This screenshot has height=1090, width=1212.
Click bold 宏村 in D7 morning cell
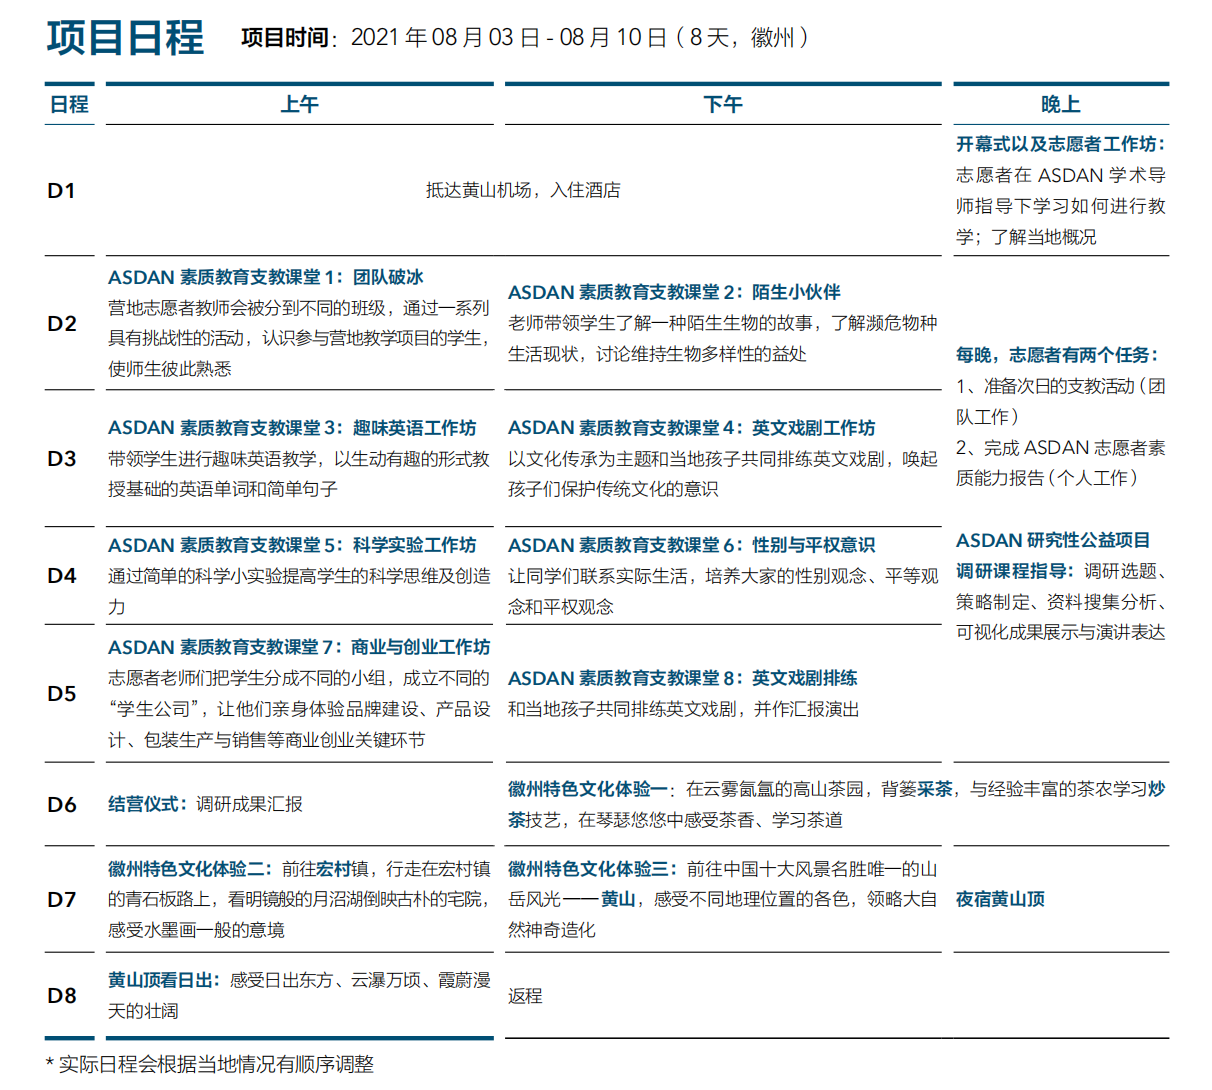334,869
